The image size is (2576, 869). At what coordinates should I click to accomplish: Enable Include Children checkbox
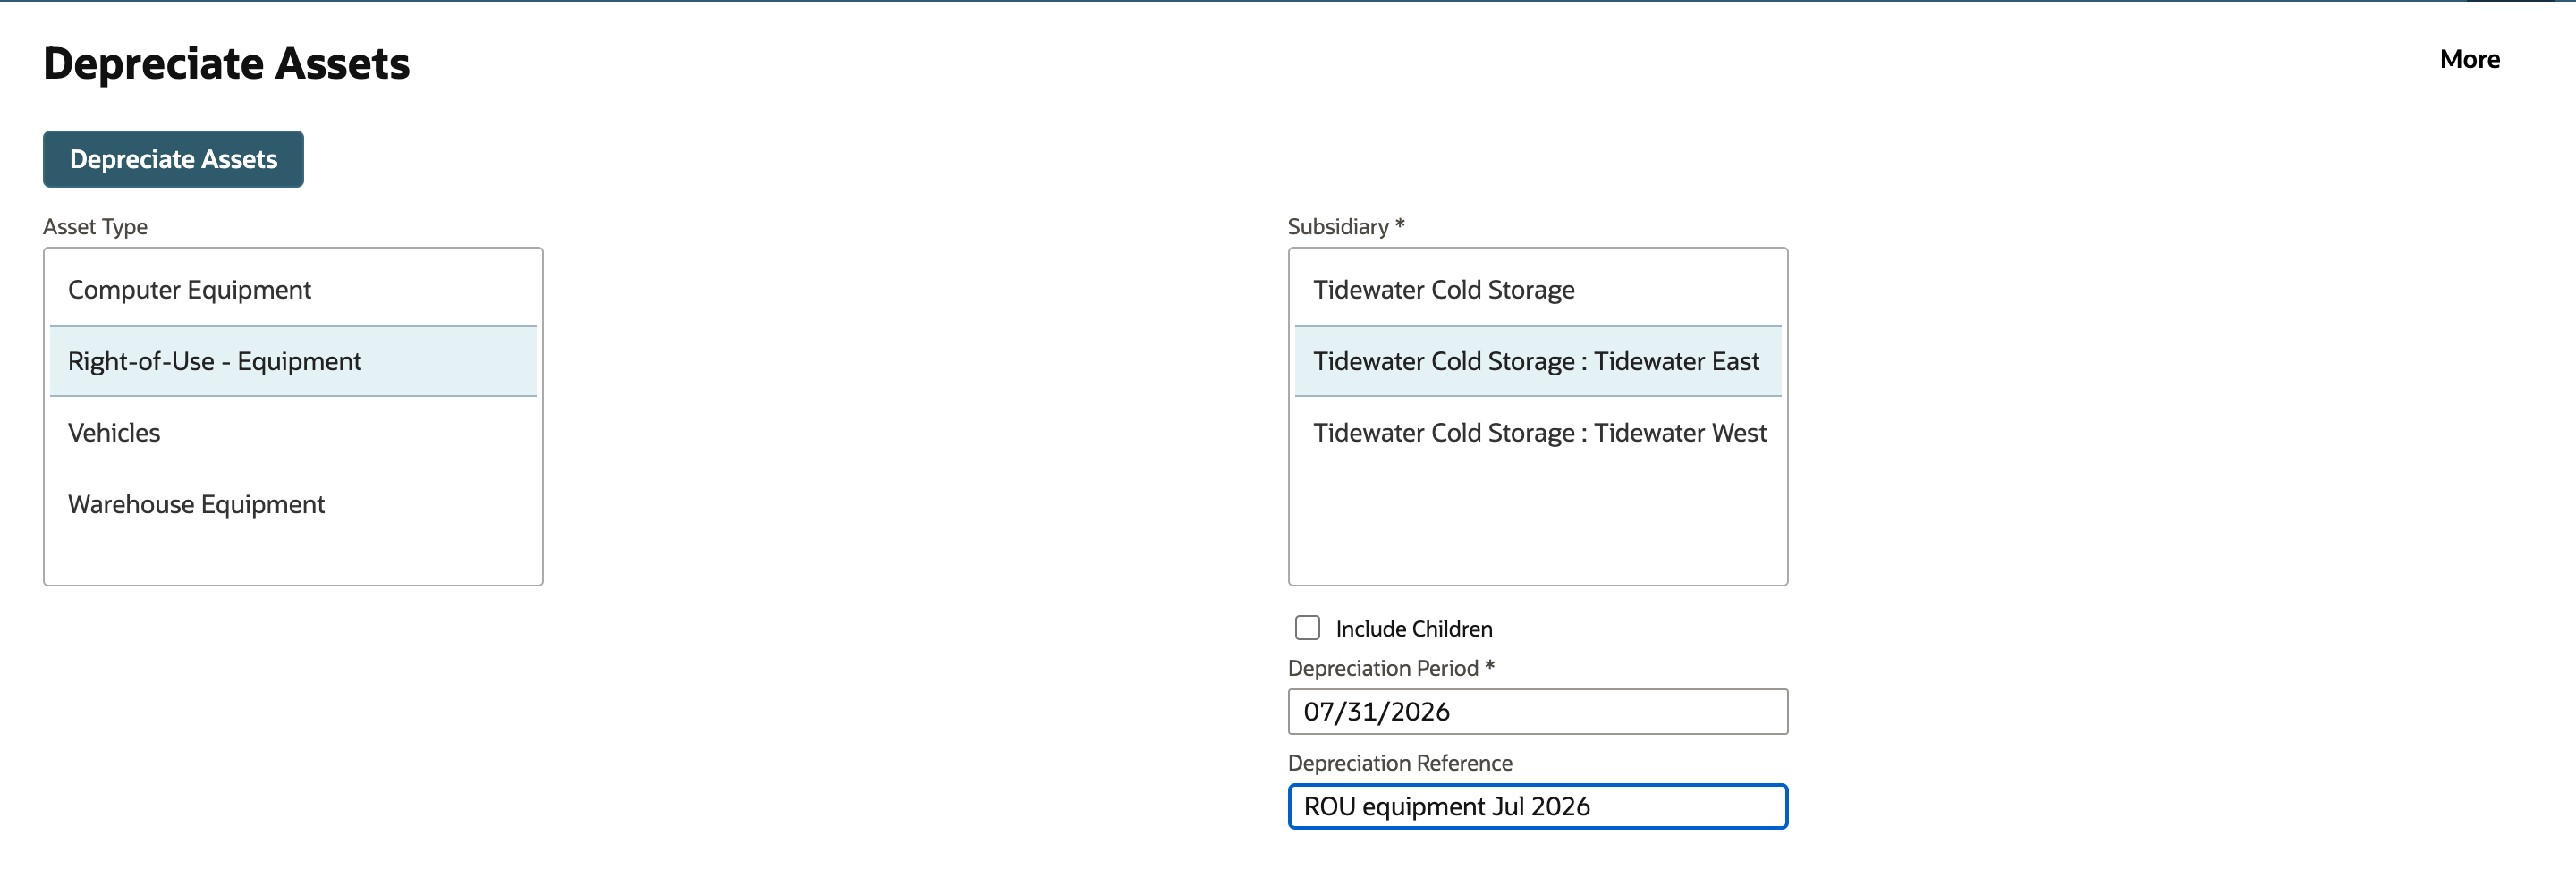(1307, 628)
